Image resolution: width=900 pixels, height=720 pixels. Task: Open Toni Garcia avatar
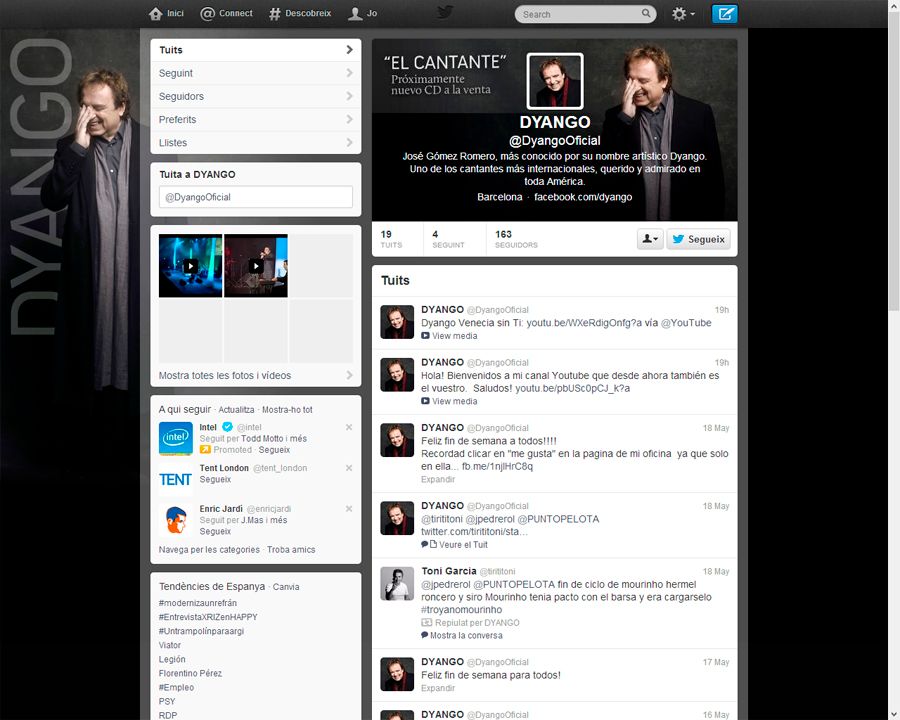tap(397, 583)
